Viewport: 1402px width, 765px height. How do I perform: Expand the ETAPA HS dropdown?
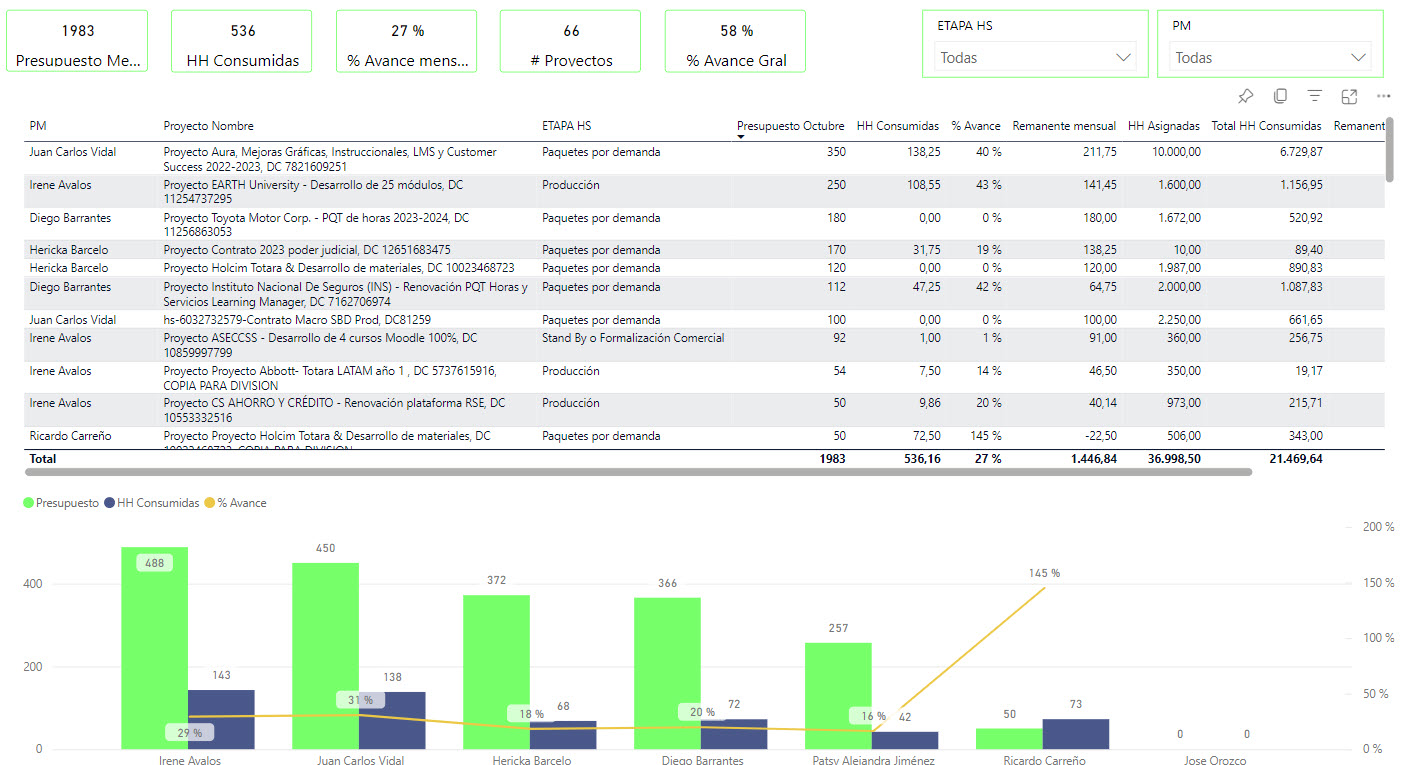coord(1122,58)
